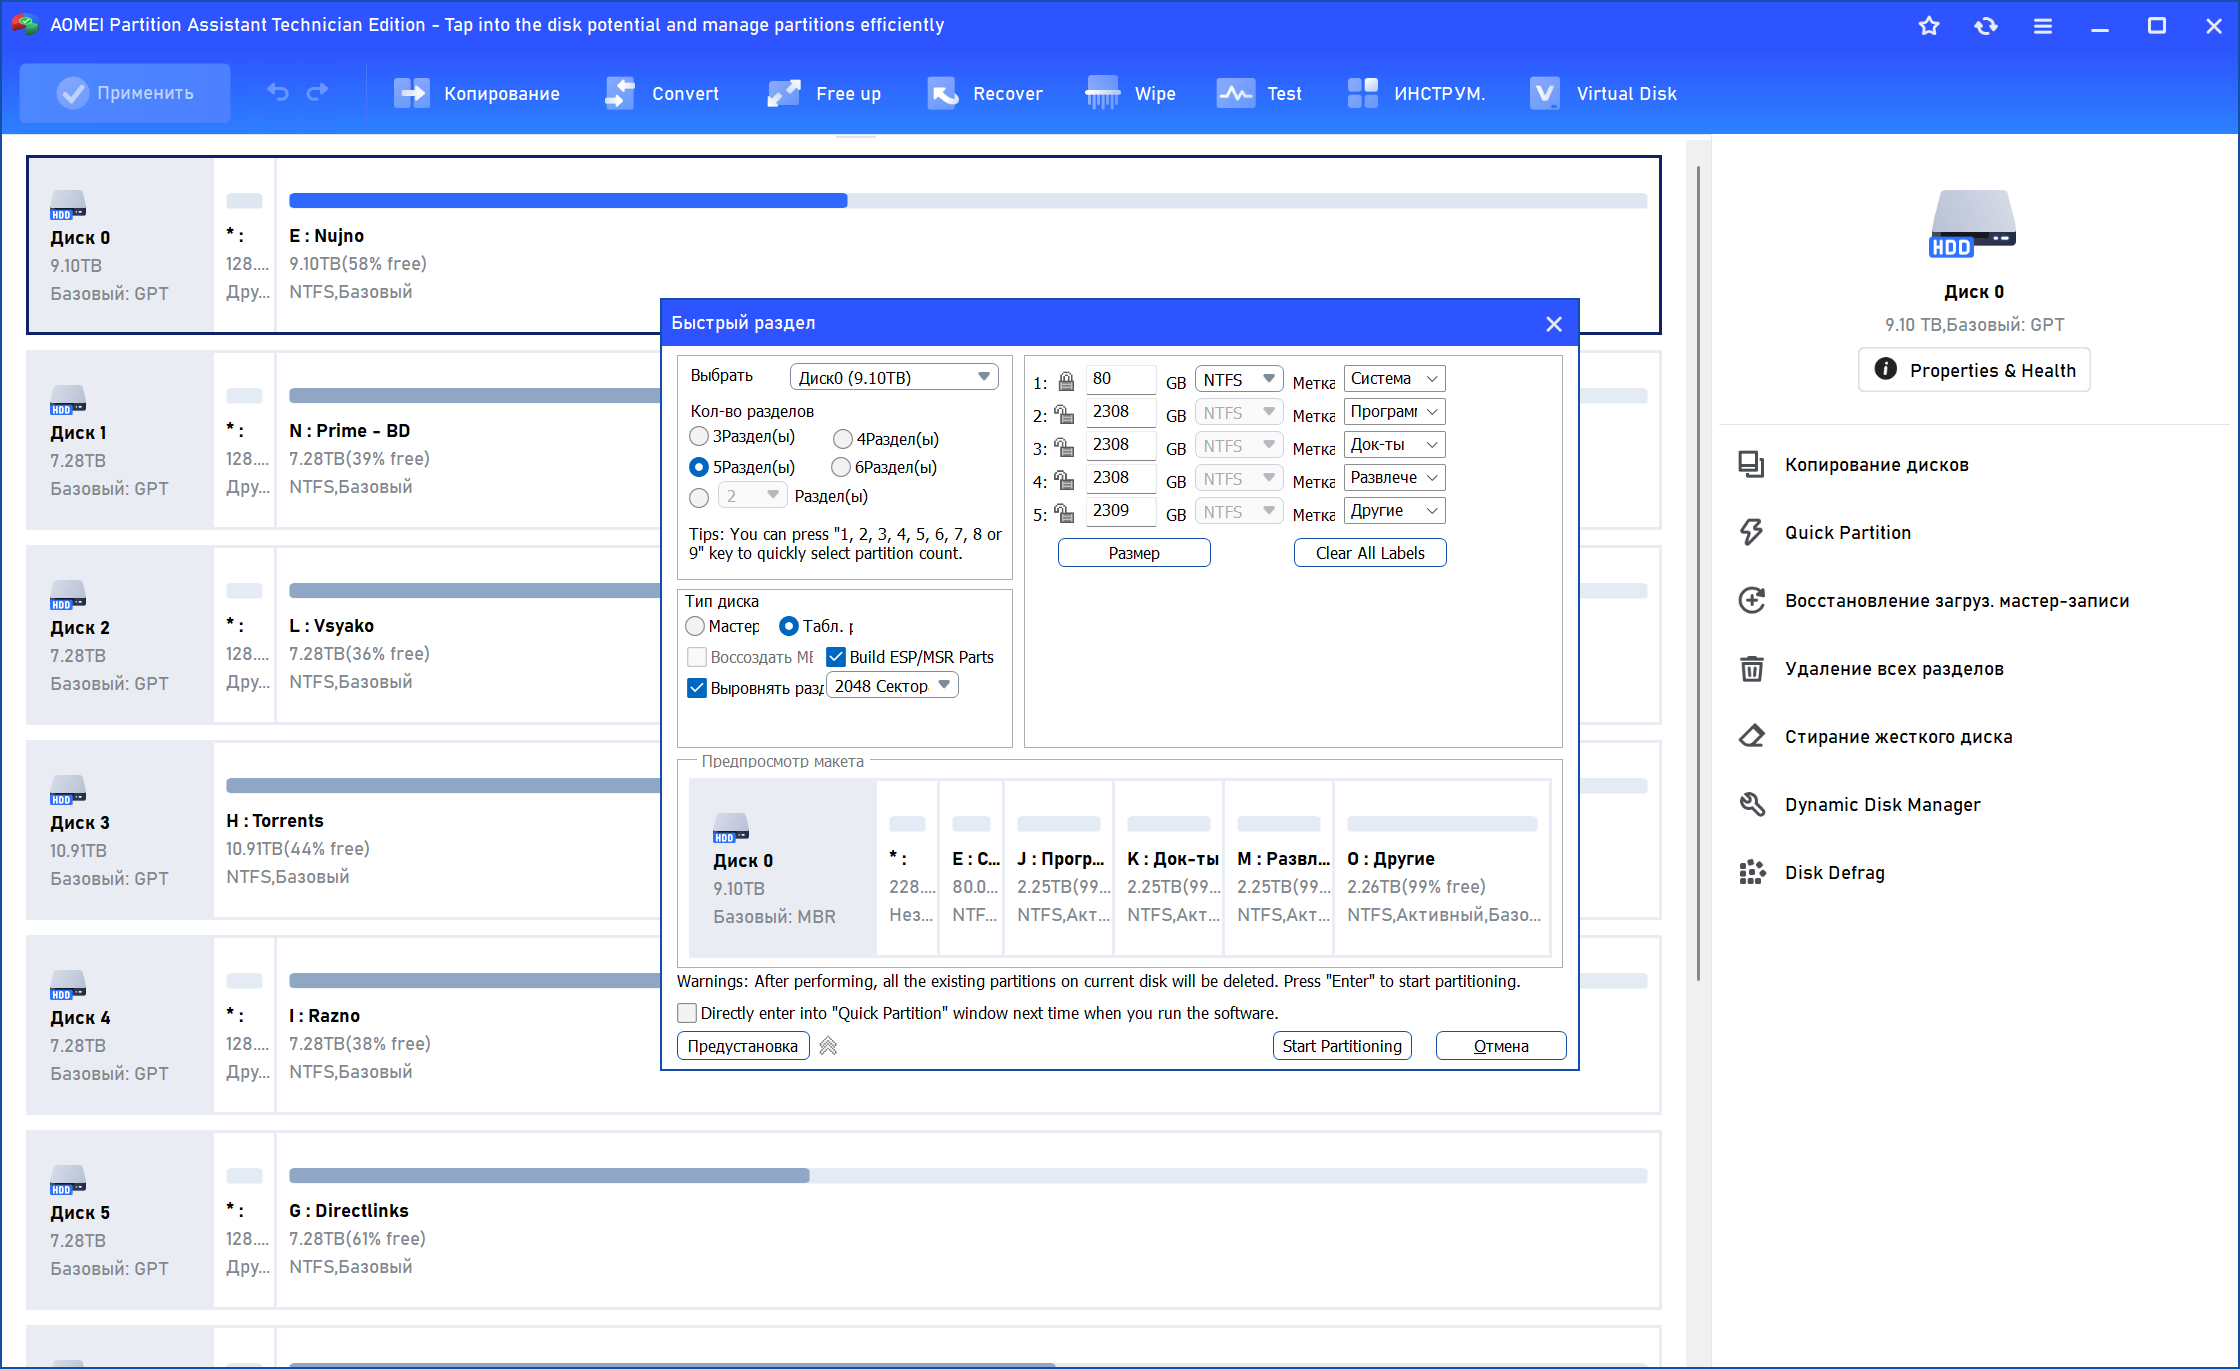Click the Wipe shredder toolbar icon
Screen dimensions: 2240x1369
pos(1102,93)
